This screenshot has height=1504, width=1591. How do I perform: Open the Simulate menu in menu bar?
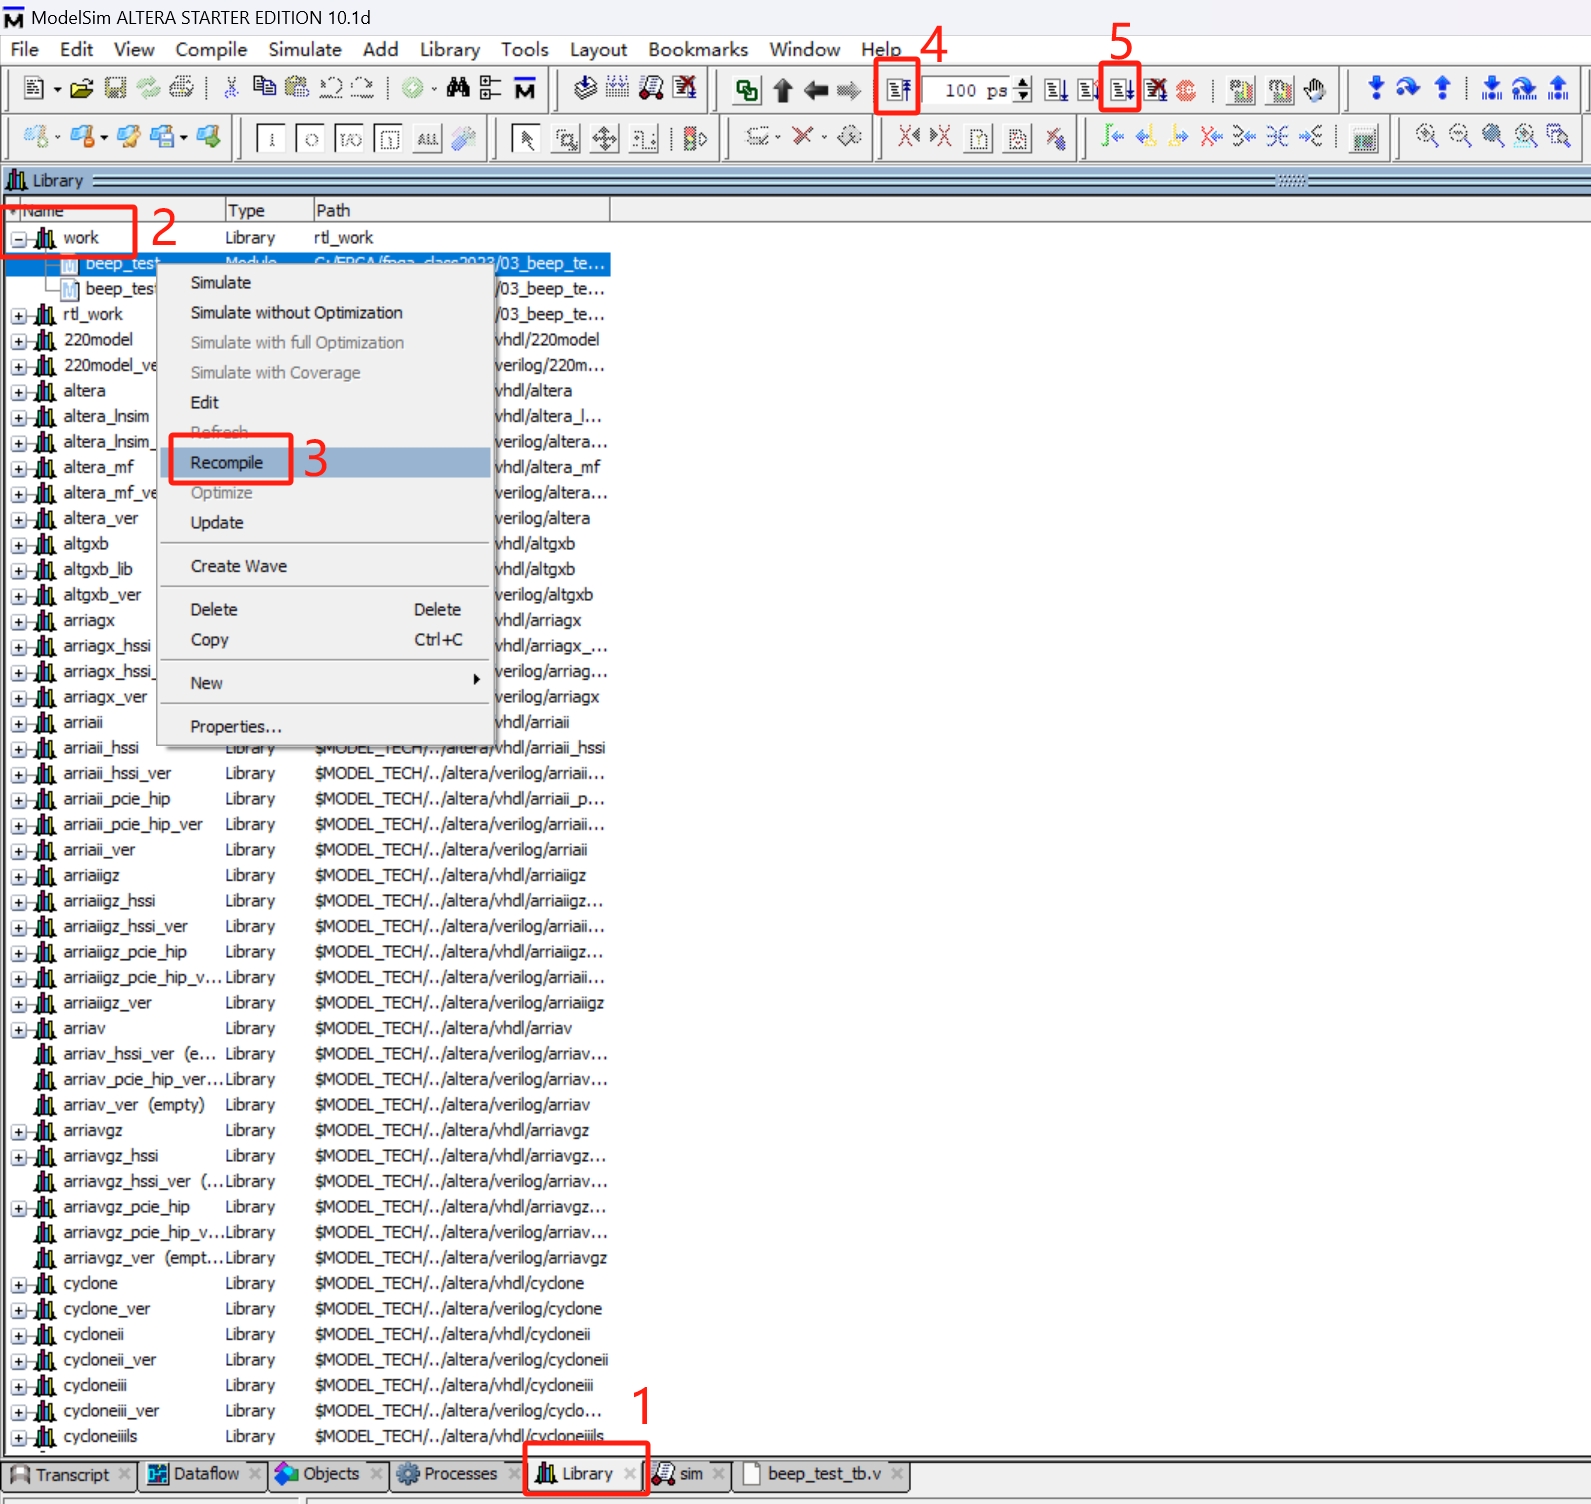pyautogui.click(x=305, y=49)
